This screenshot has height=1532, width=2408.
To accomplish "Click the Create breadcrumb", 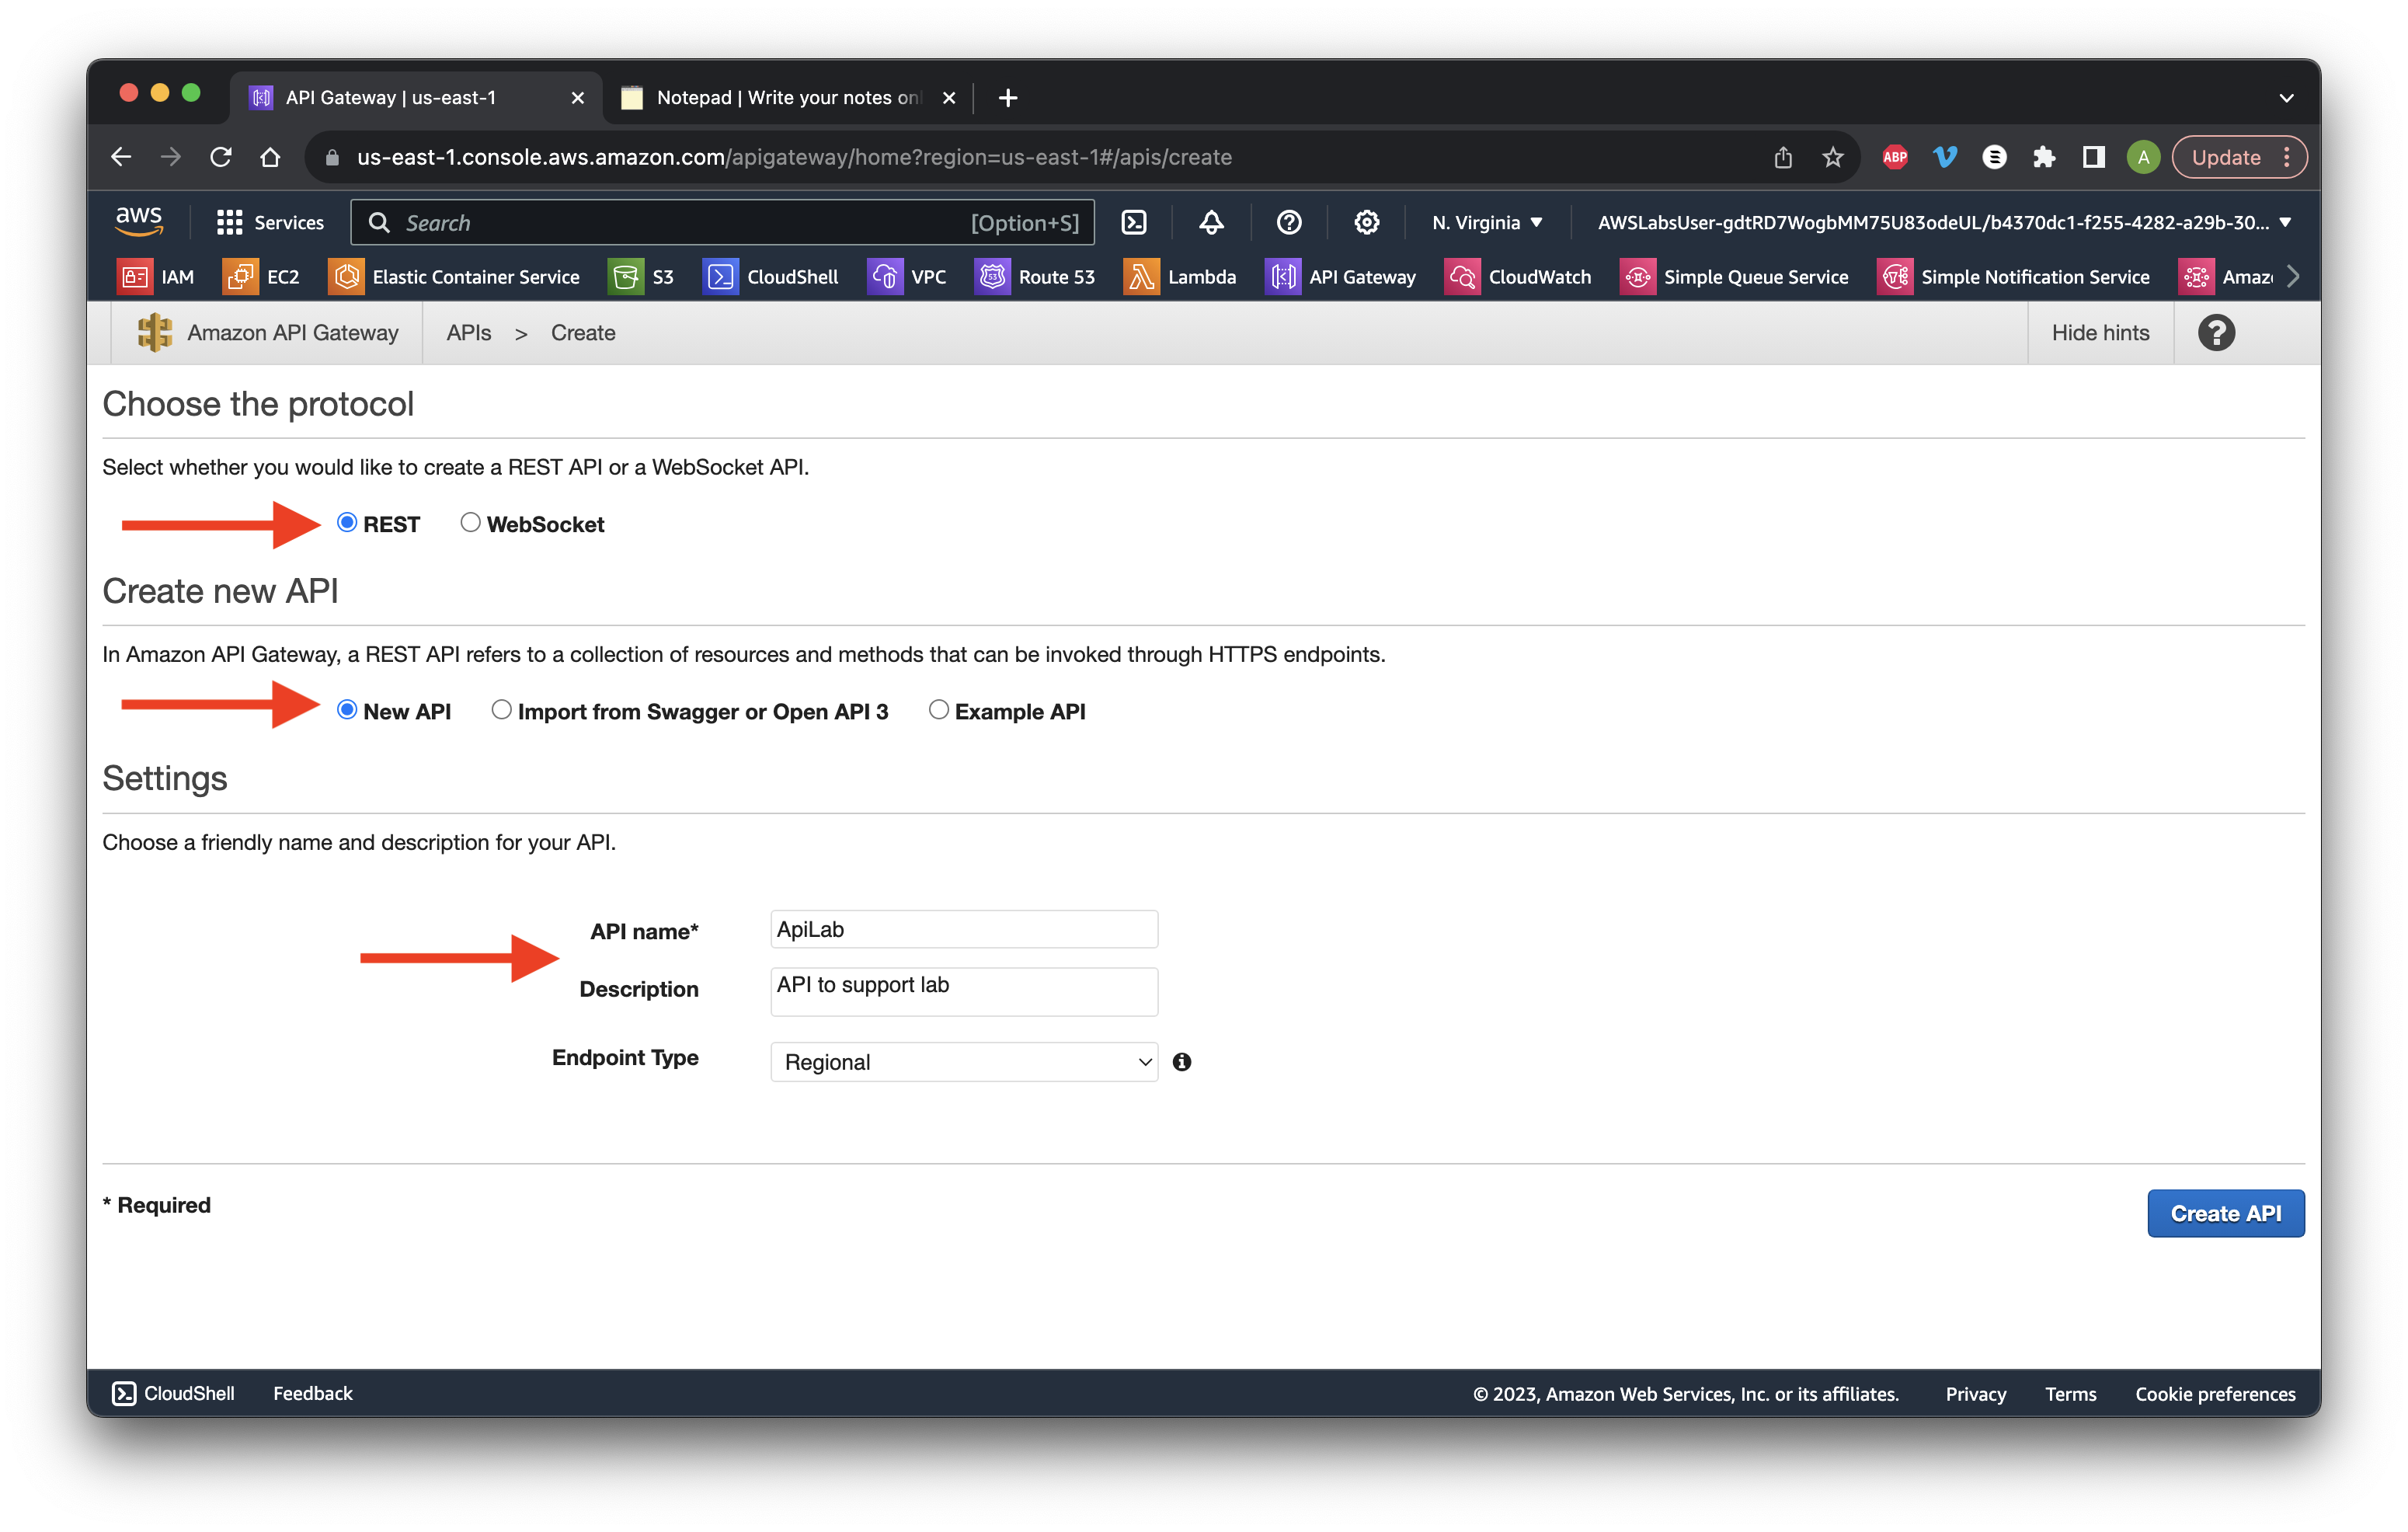I will (583, 333).
